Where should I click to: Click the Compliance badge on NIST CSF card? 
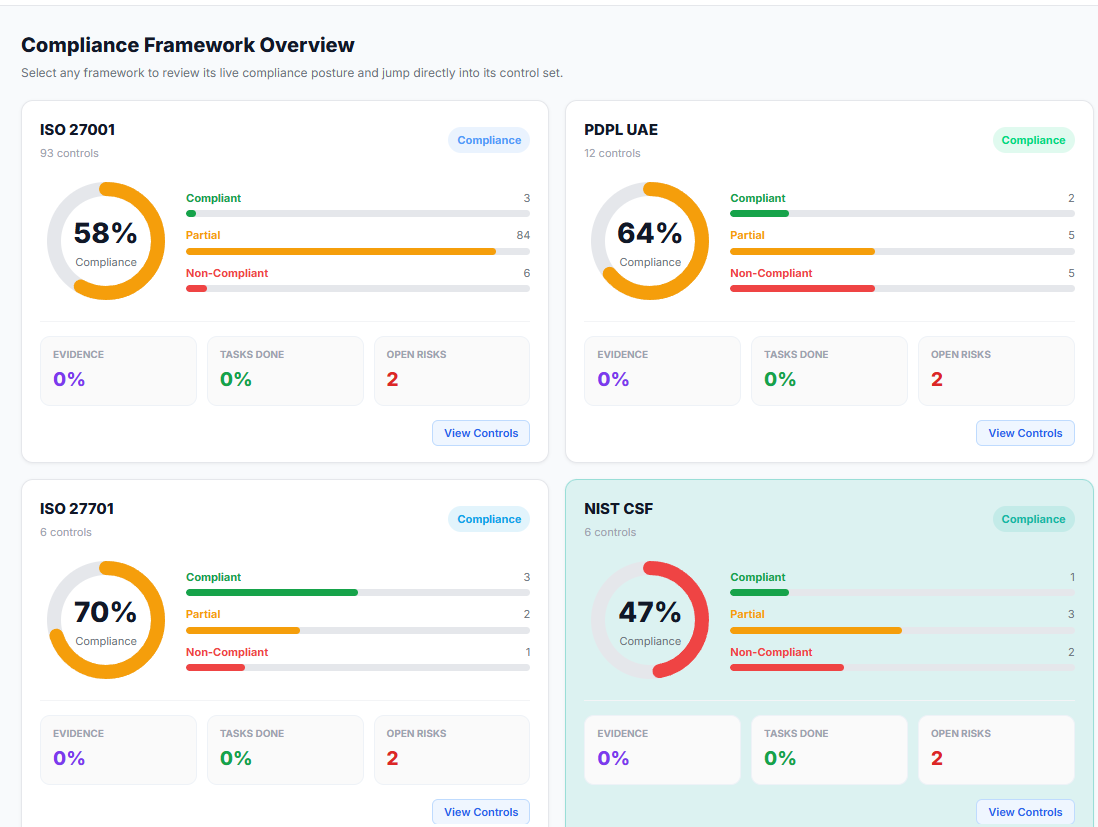point(1033,519)
